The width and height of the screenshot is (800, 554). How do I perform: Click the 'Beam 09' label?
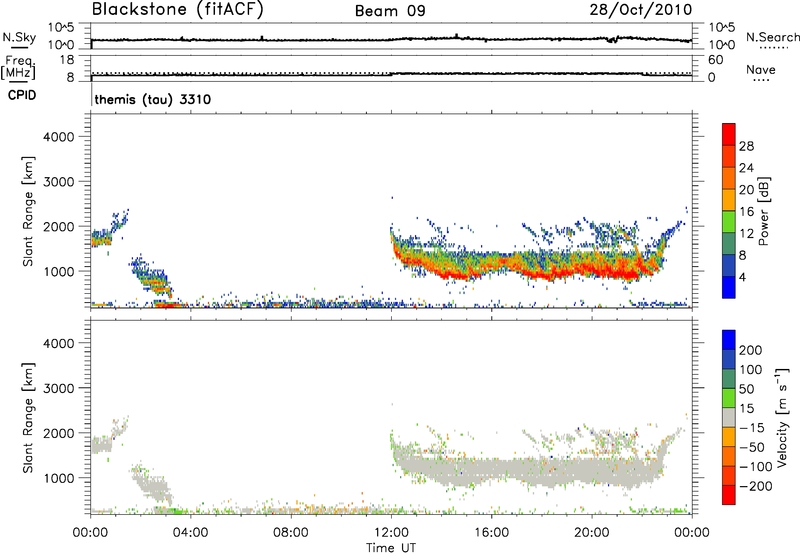pyautogui.click(x=390, y=11)
